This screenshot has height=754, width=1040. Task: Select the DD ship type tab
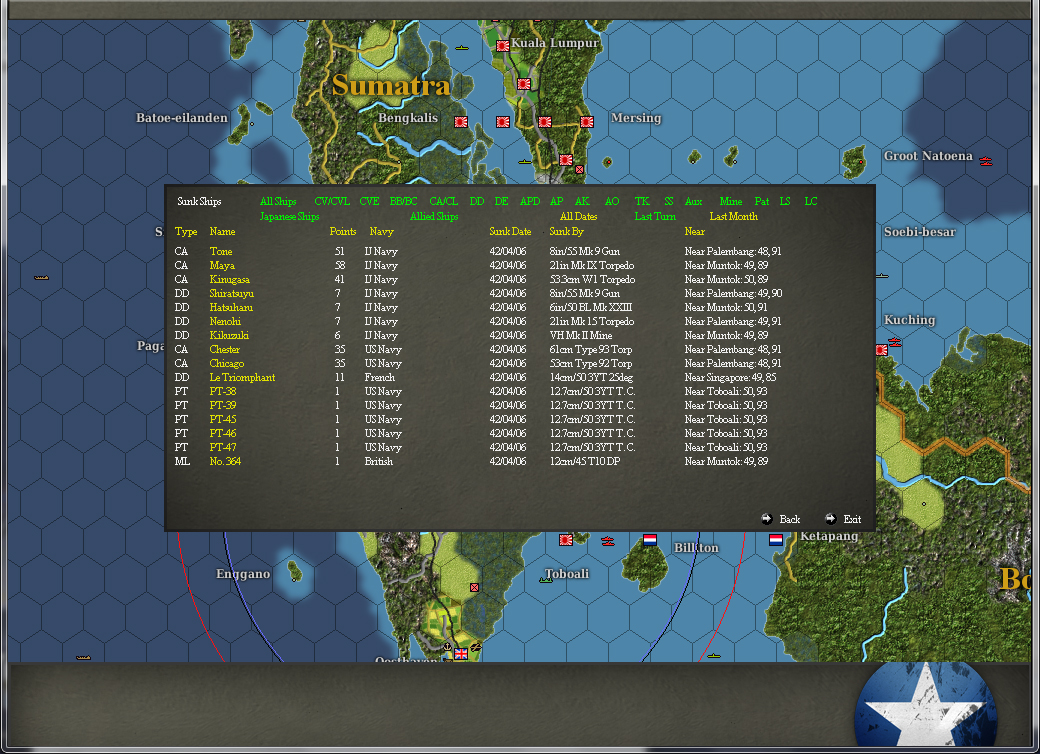tap(477, 200)
